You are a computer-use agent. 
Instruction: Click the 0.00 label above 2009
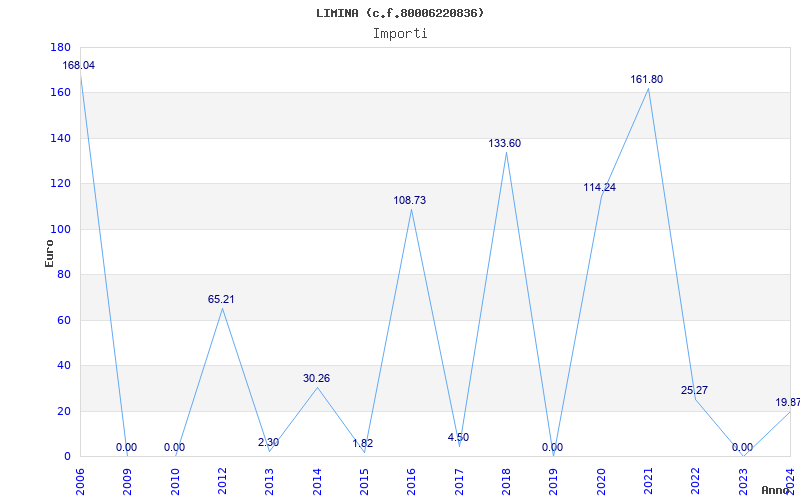(x=126, y=447)
